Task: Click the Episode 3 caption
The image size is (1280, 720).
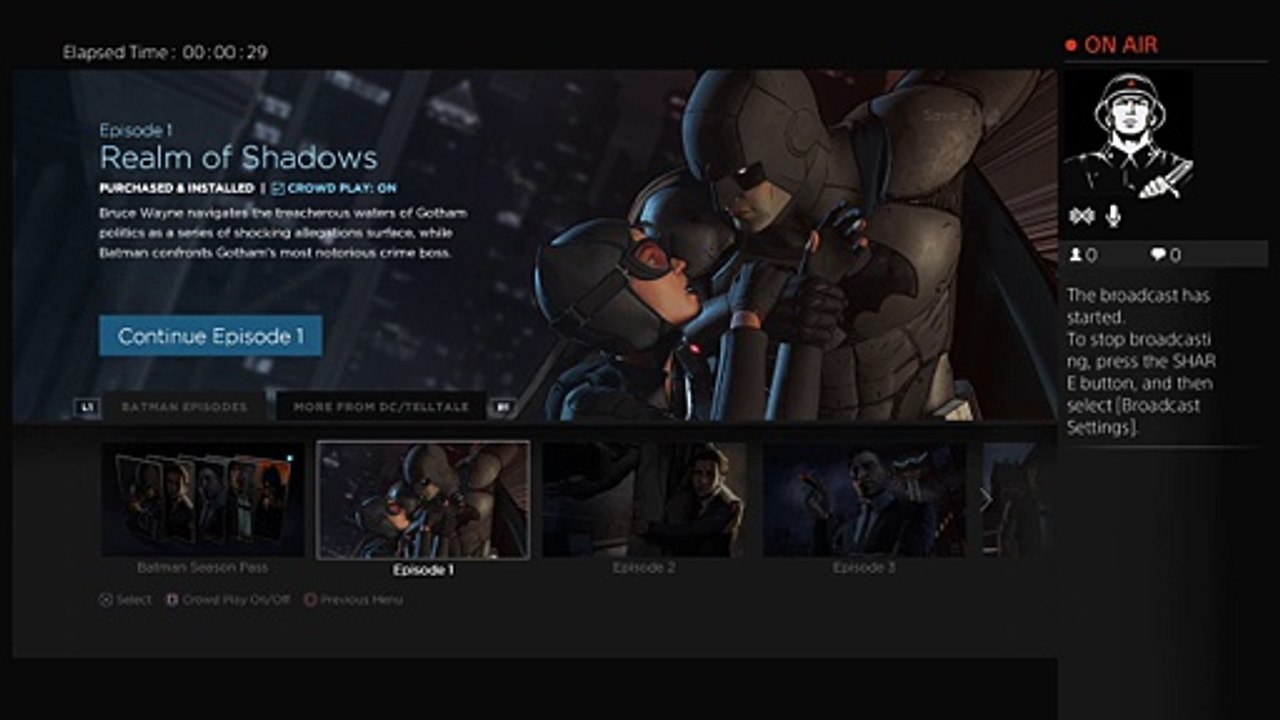Action: coord(864,567)
